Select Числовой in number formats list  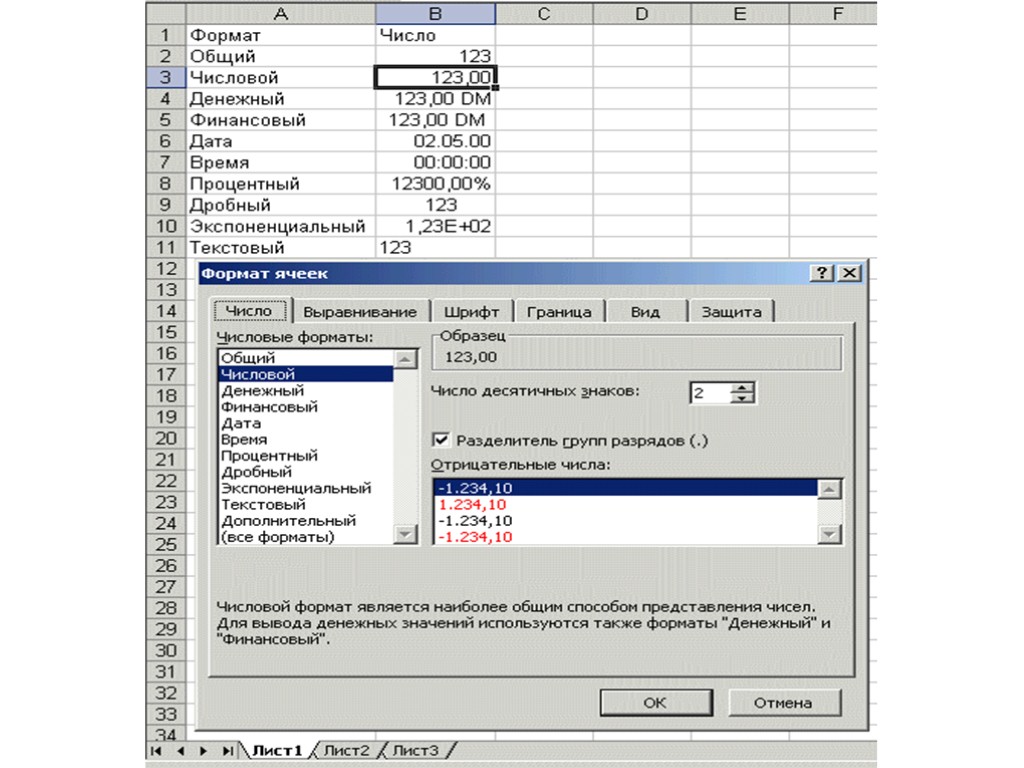[x=306, y=374]
